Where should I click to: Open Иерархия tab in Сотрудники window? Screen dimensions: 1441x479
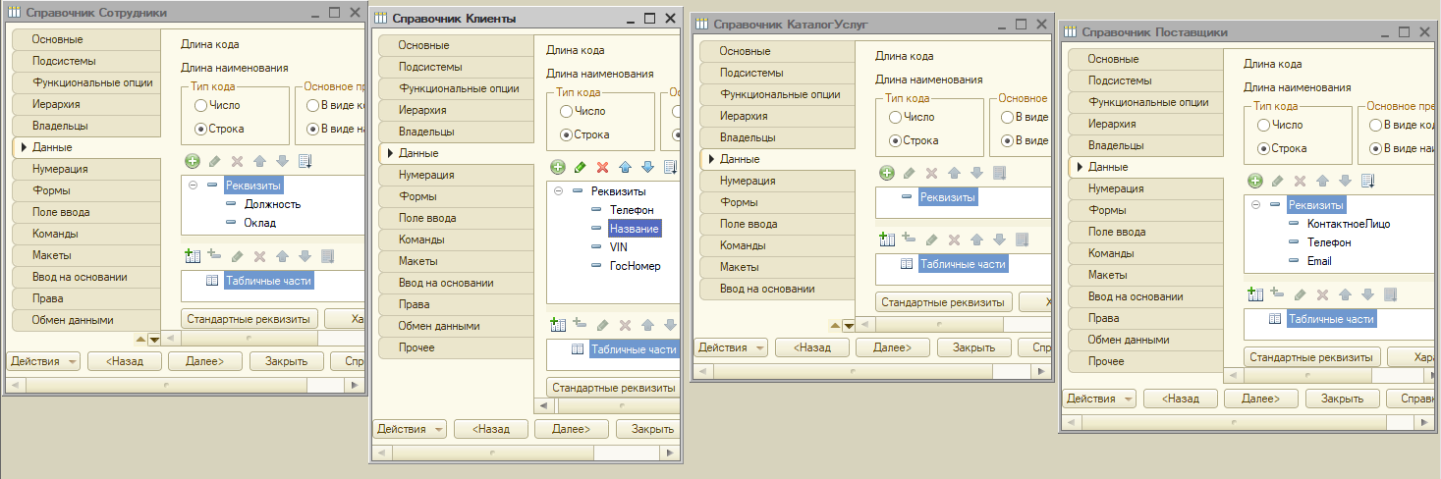[x=87, y=104]
